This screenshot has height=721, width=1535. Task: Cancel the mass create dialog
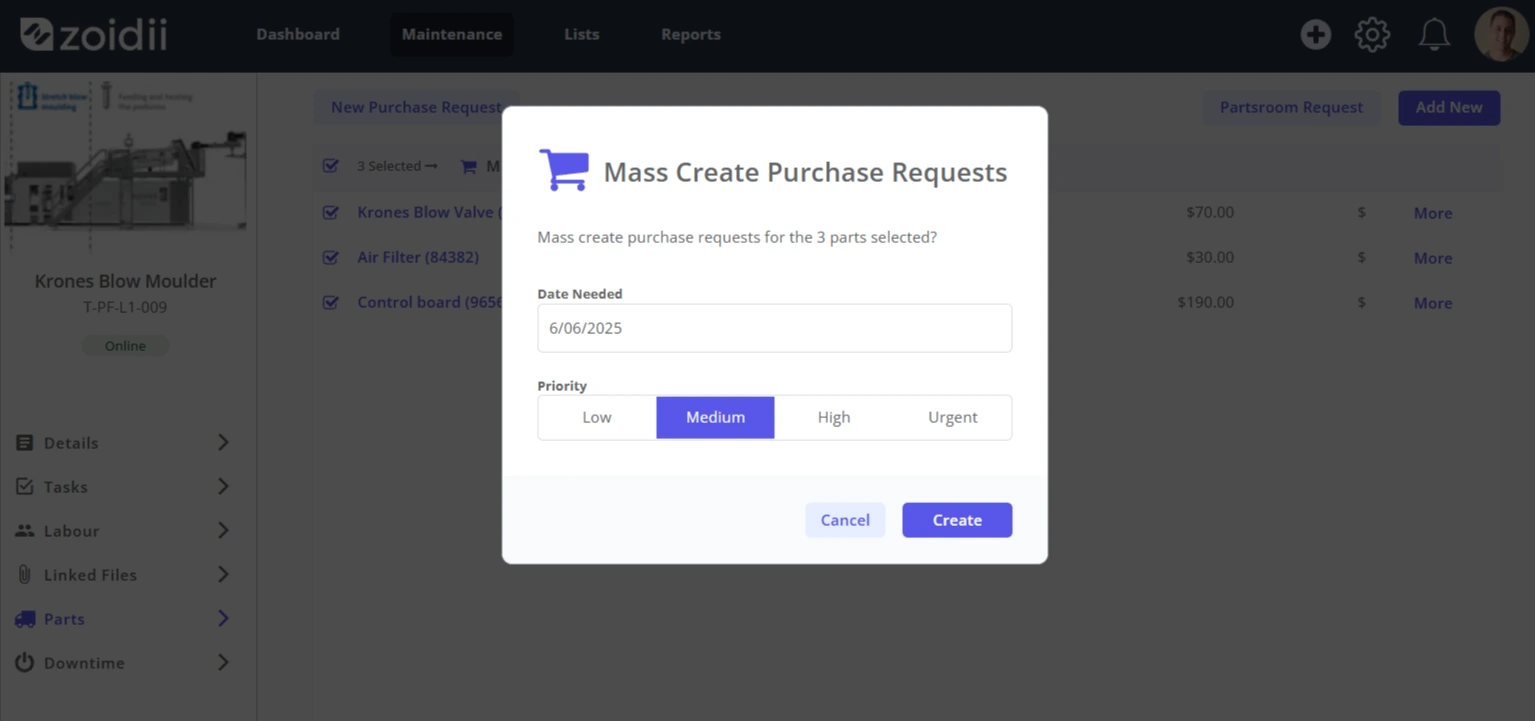(x=845, y=520)
